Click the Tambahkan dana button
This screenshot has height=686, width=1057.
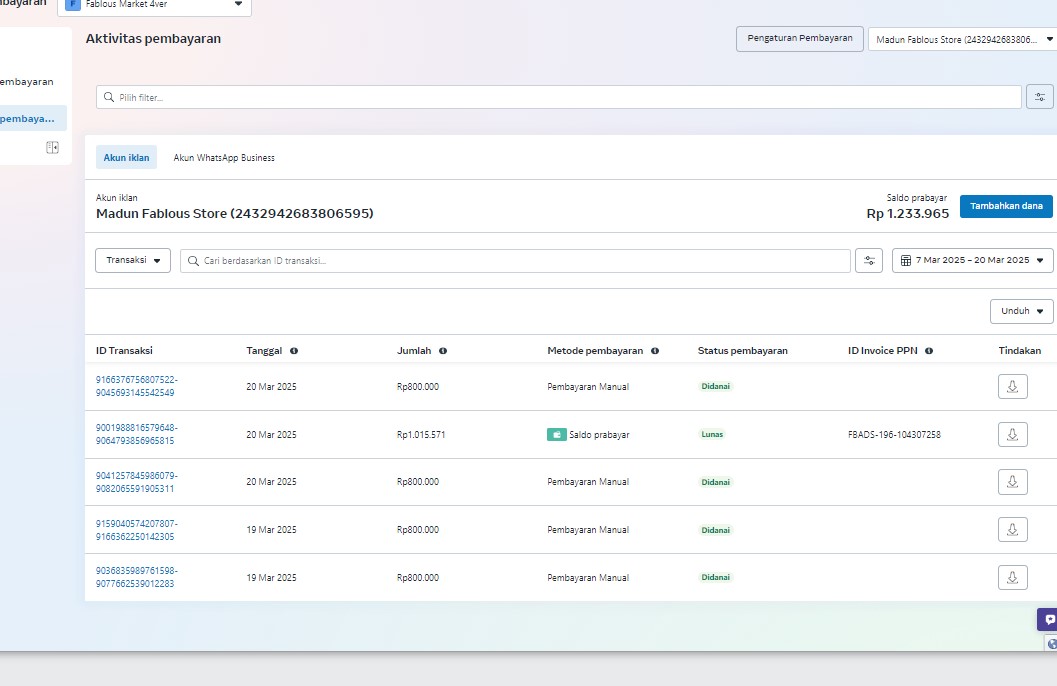tap(1005, 206)
